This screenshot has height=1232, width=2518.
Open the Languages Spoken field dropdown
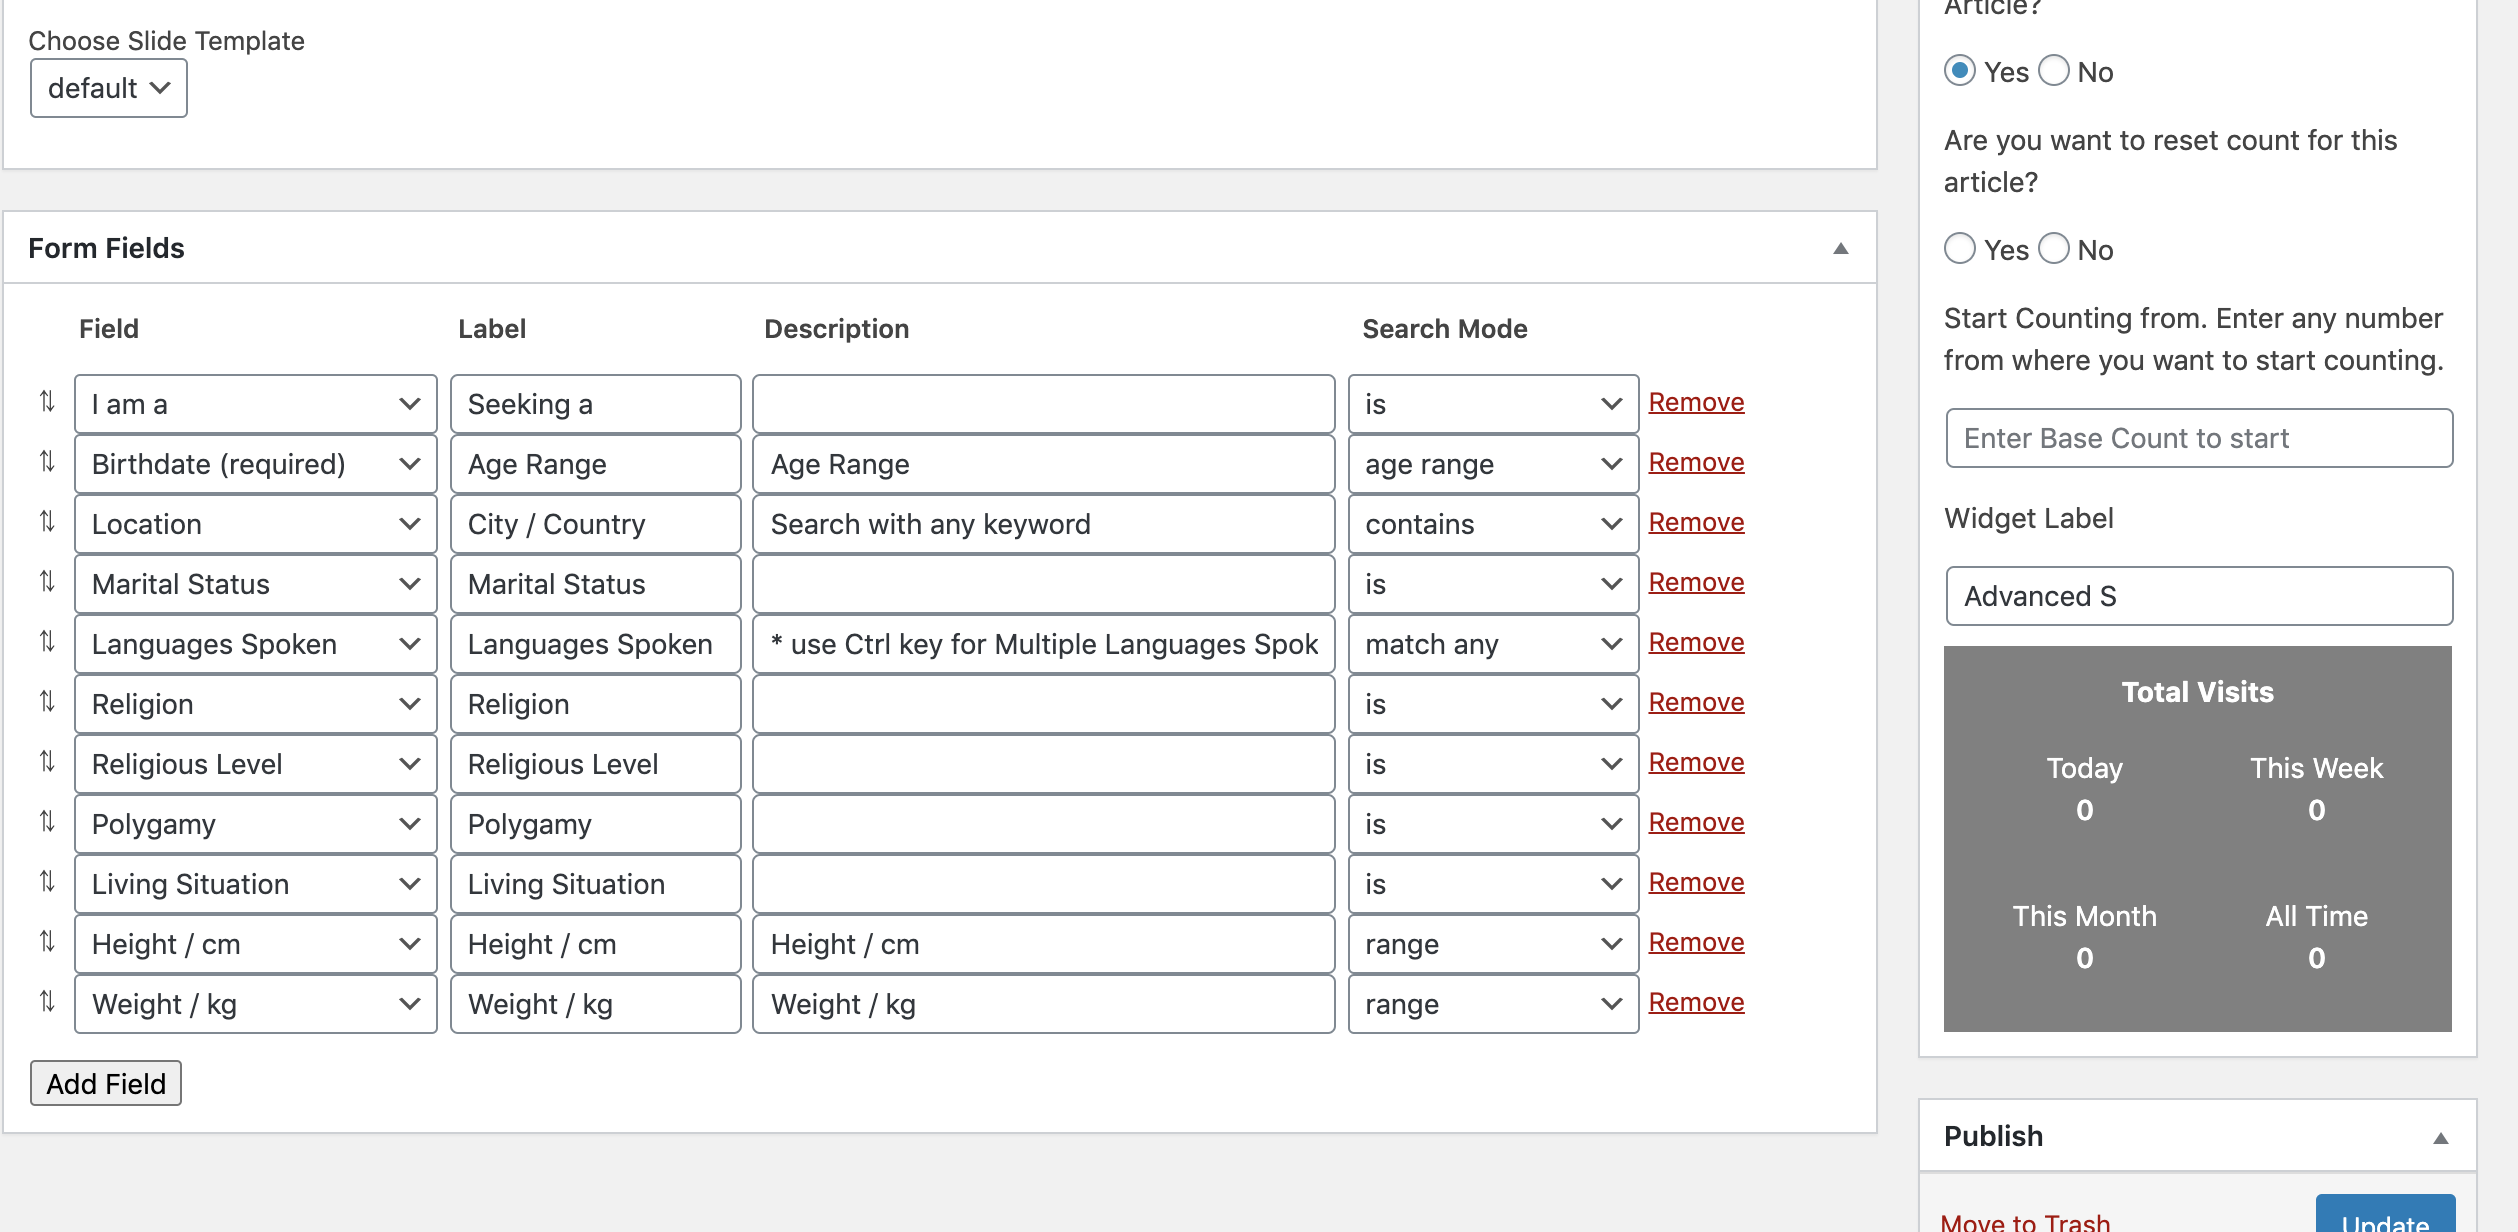point(256,644)
